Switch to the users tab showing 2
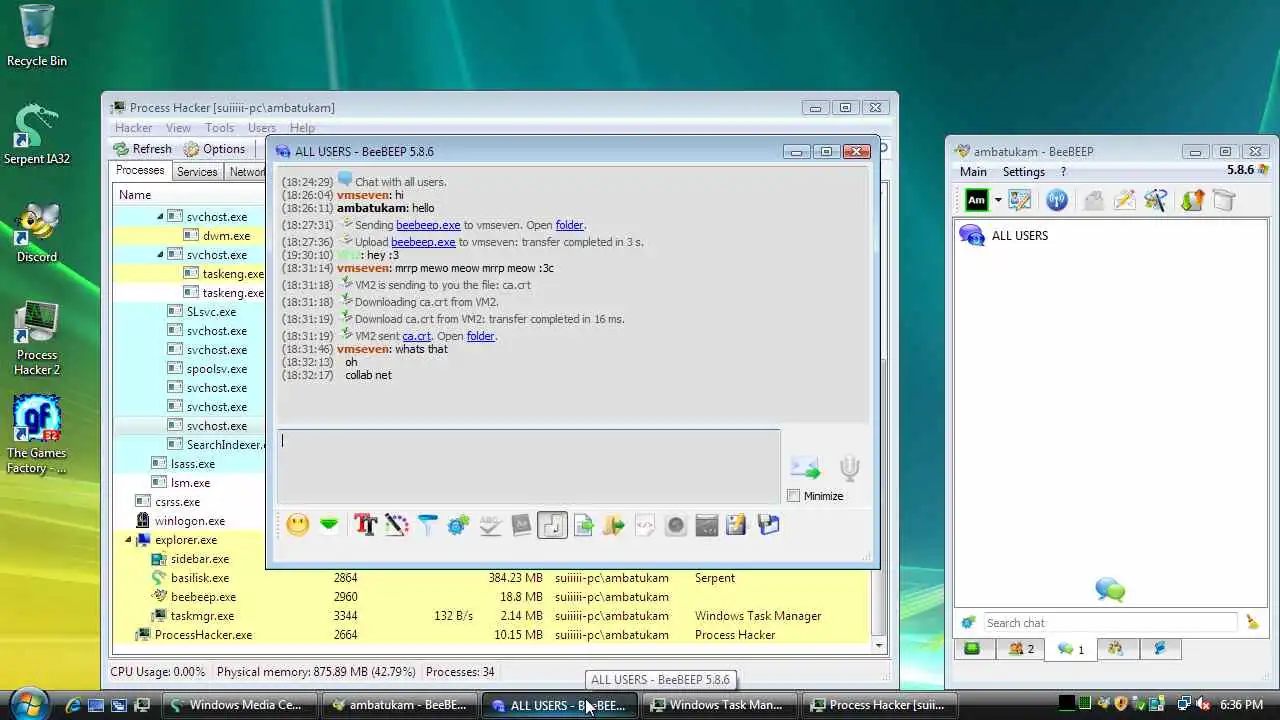Image resolution: width=1280 pixels, height=720 pixels. coord(1021,649)
